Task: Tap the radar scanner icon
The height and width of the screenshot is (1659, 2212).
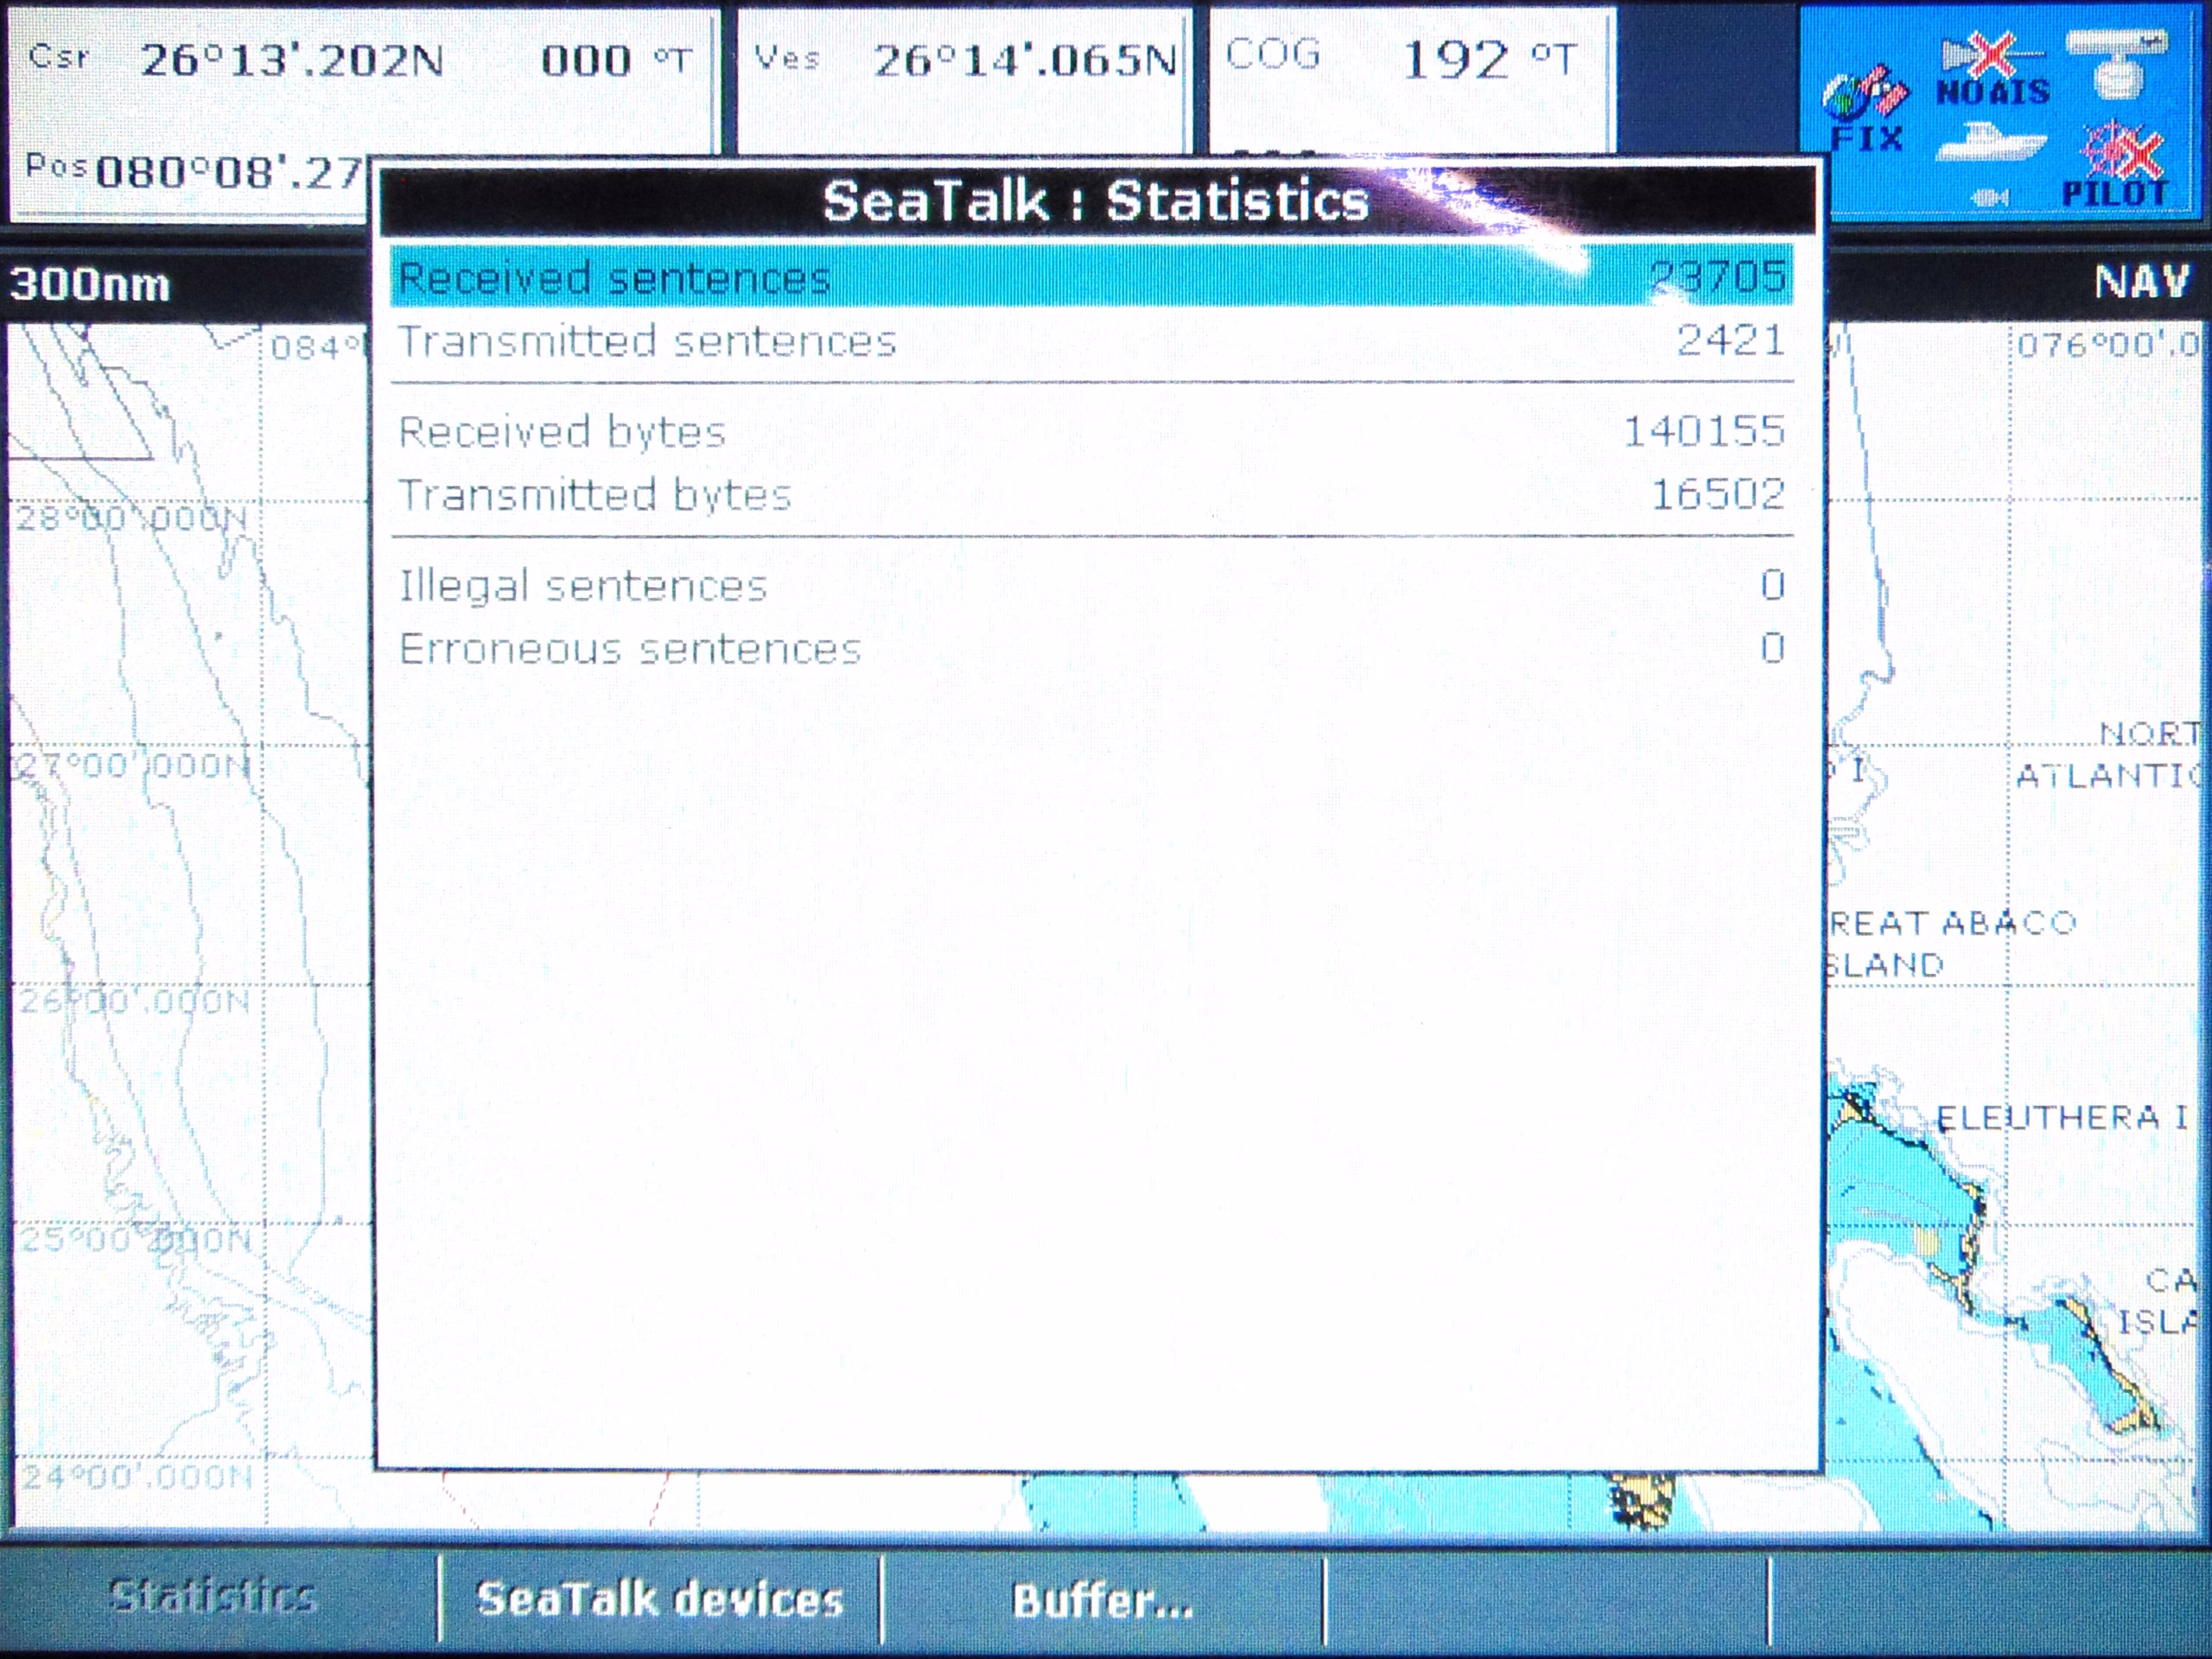Action: click(2116, 64)
